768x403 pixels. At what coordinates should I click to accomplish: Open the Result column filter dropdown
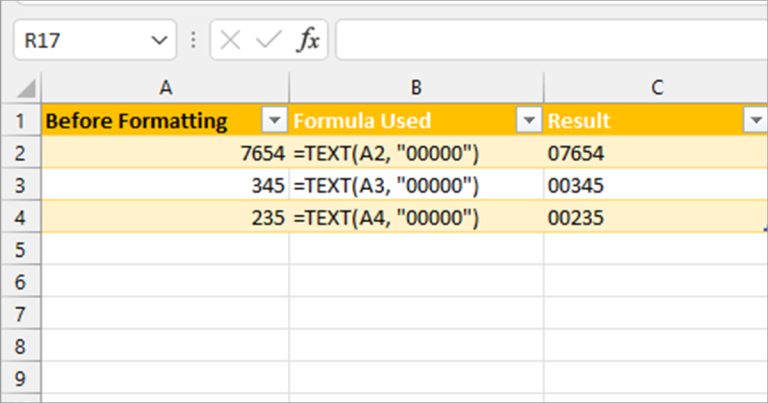756,120
